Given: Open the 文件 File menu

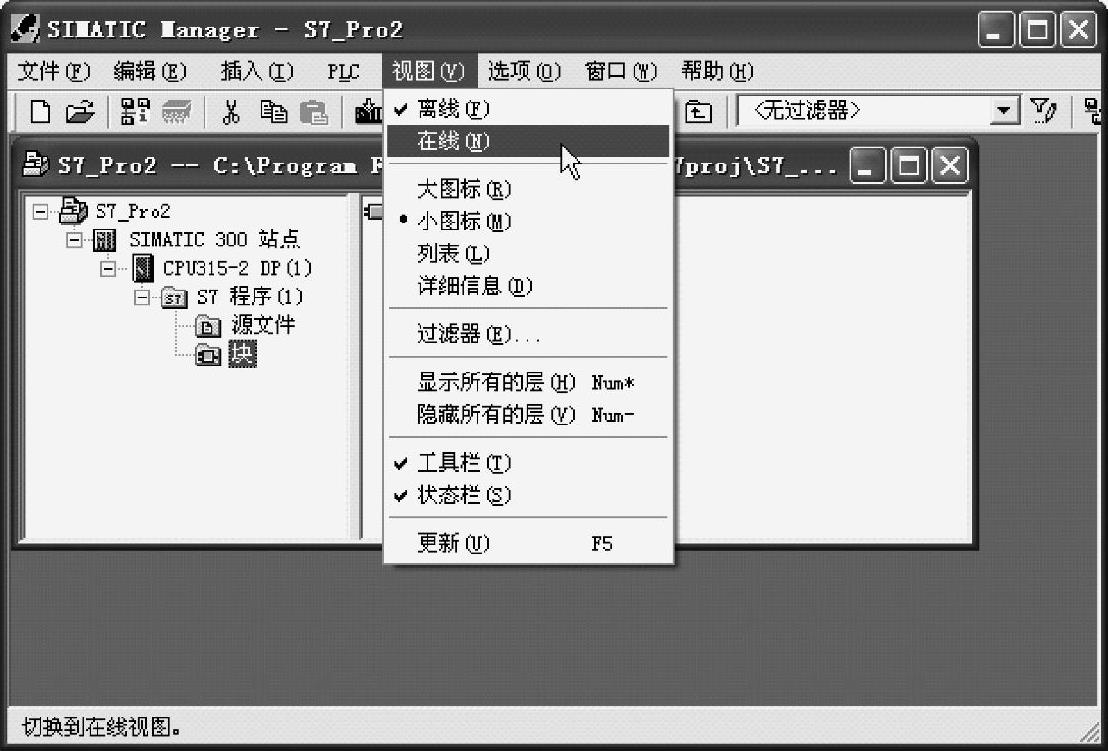Looking at the screenshot, I should coord(54,71).
